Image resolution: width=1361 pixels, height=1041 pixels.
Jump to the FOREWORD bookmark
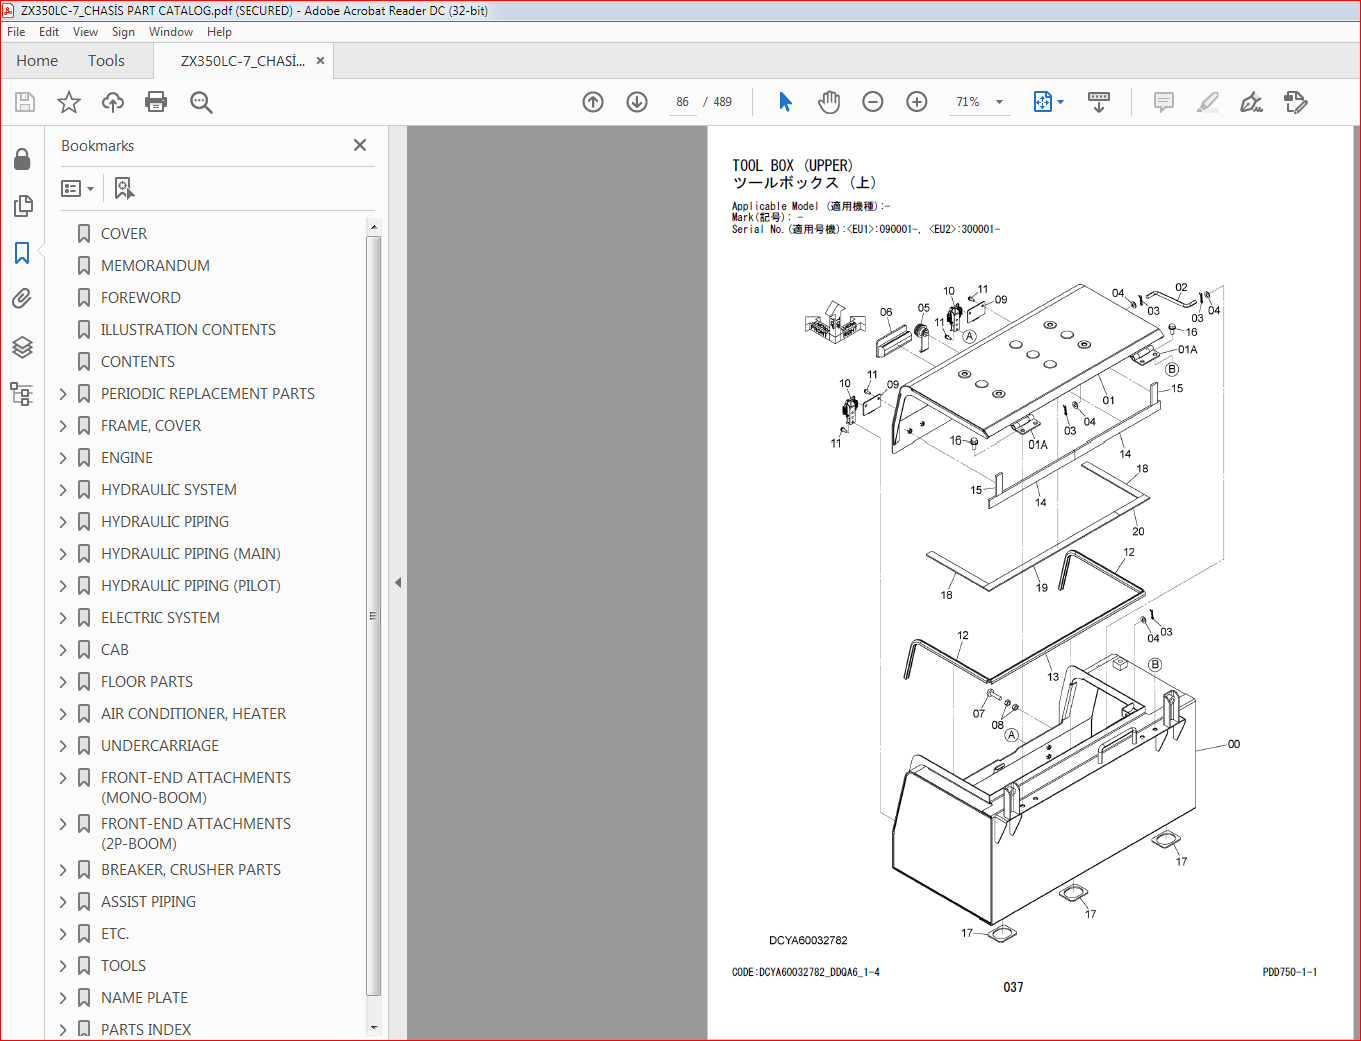[141, 298]
